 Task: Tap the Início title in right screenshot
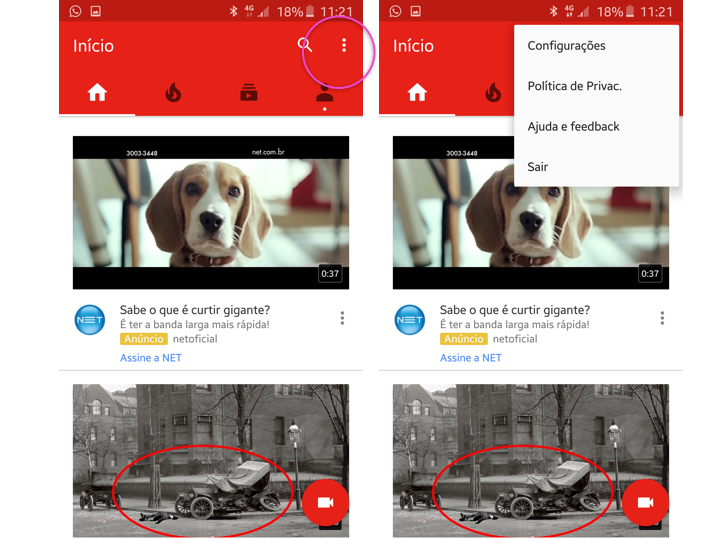tap(413, 46)
